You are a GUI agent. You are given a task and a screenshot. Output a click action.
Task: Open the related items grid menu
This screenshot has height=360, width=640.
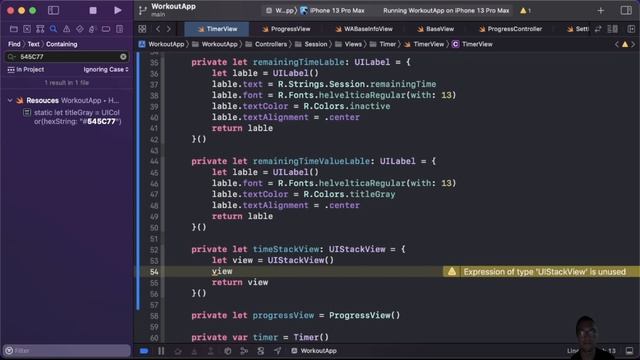point(142,29)
